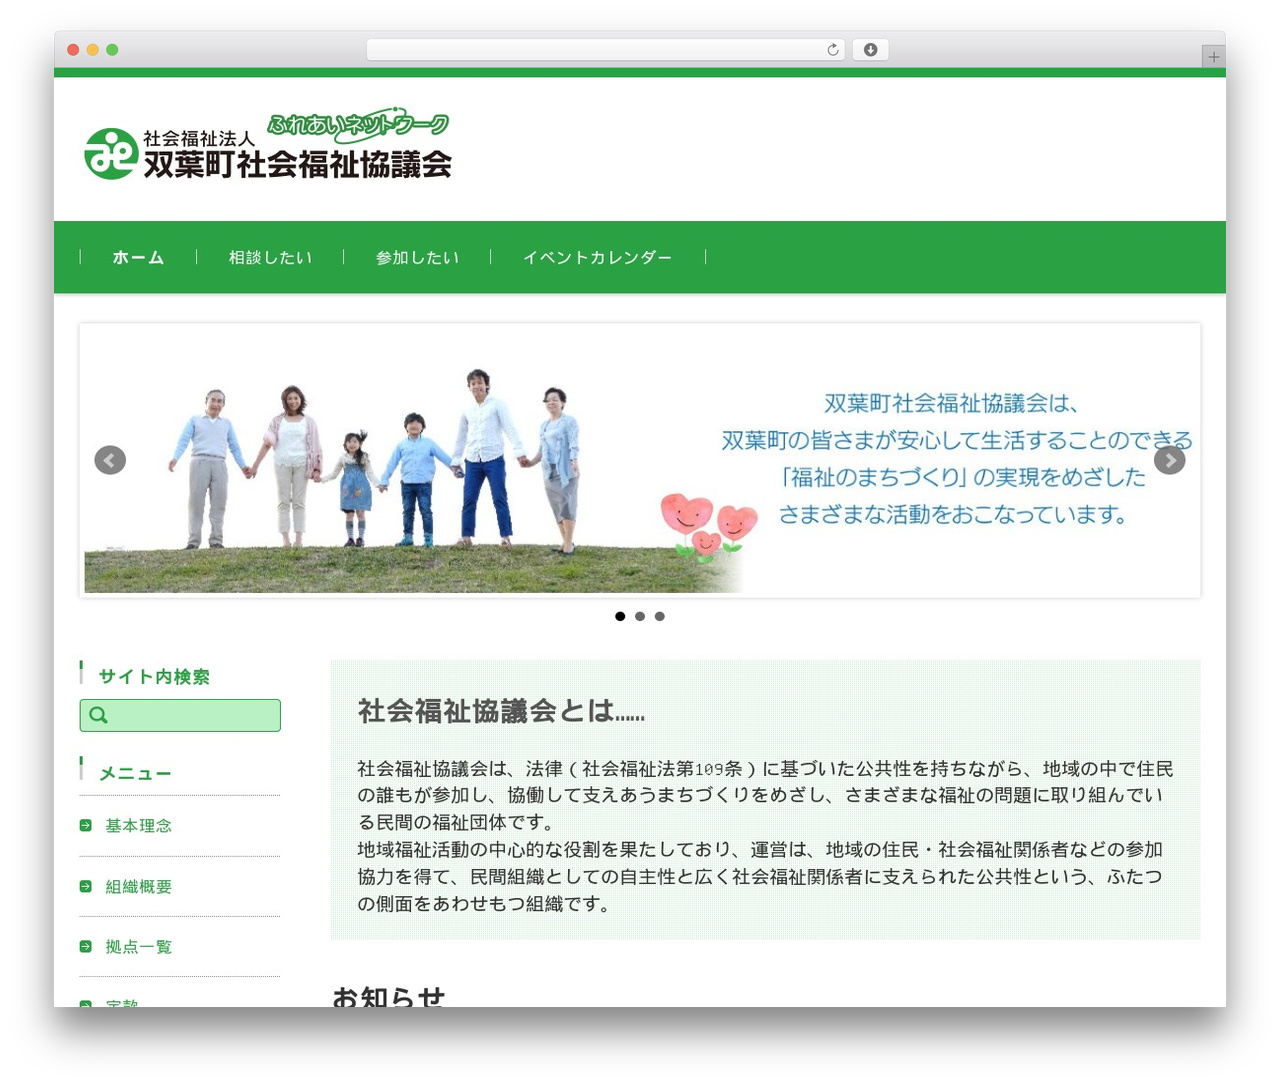Open a new browser tab with plus button
This screenshot has width=1280, height=1084.
(x=1213, y=57)
